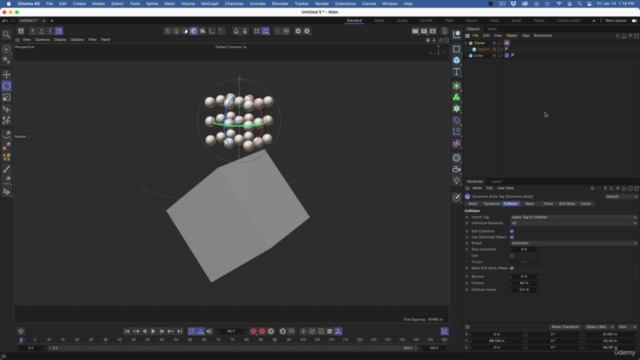Toggle Cube visibility dots in Object Manager
The image size is (640, 360).
coord(498,56)
